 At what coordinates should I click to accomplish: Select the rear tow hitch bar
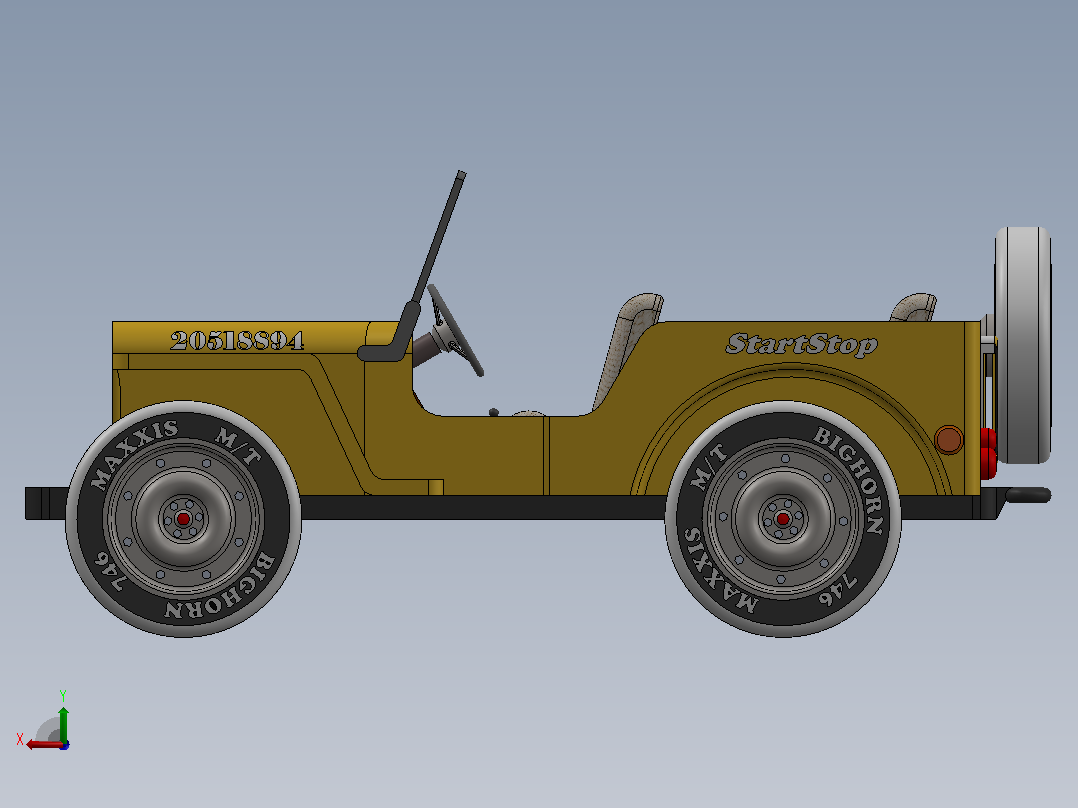1028,494
